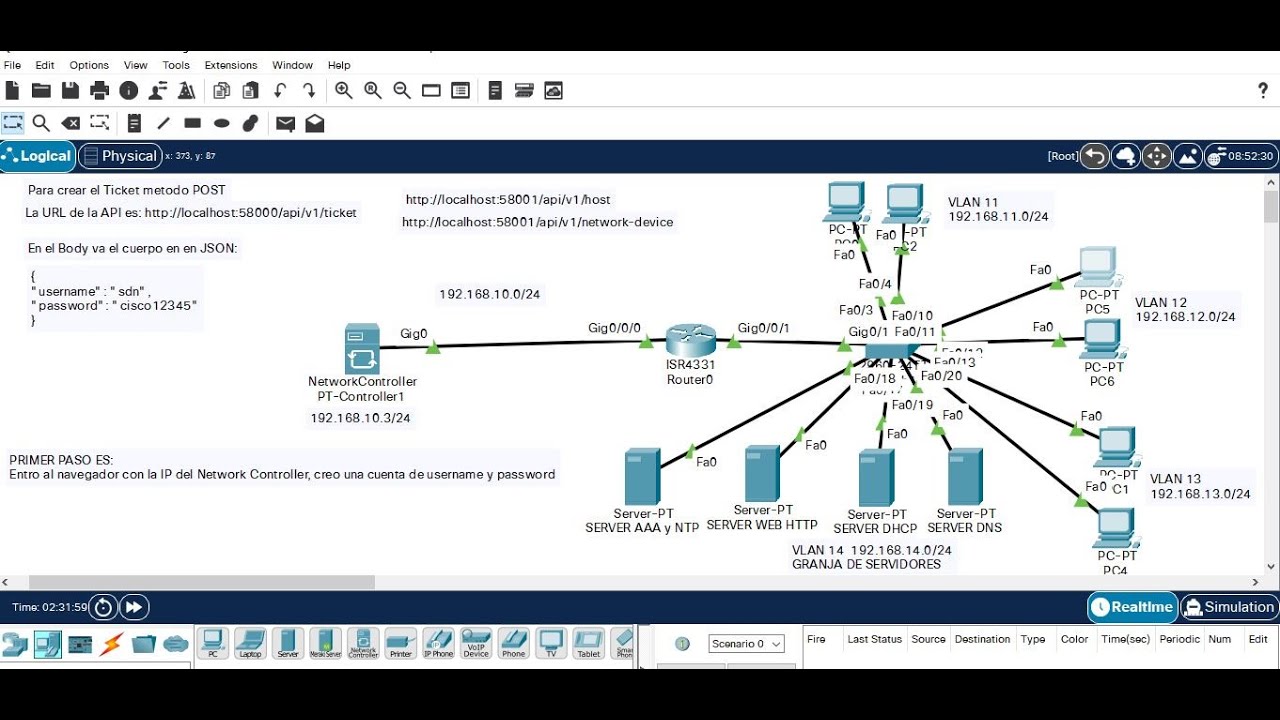Reset zoom with R magnifier
The height and width of the screenshot is (720, 1280).
(373, 91)
